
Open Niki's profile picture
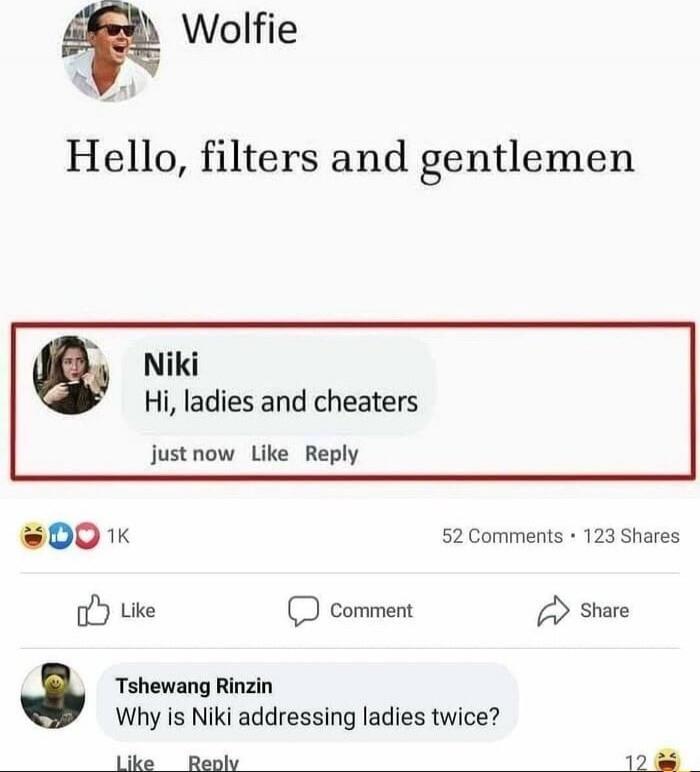(71, 375)
